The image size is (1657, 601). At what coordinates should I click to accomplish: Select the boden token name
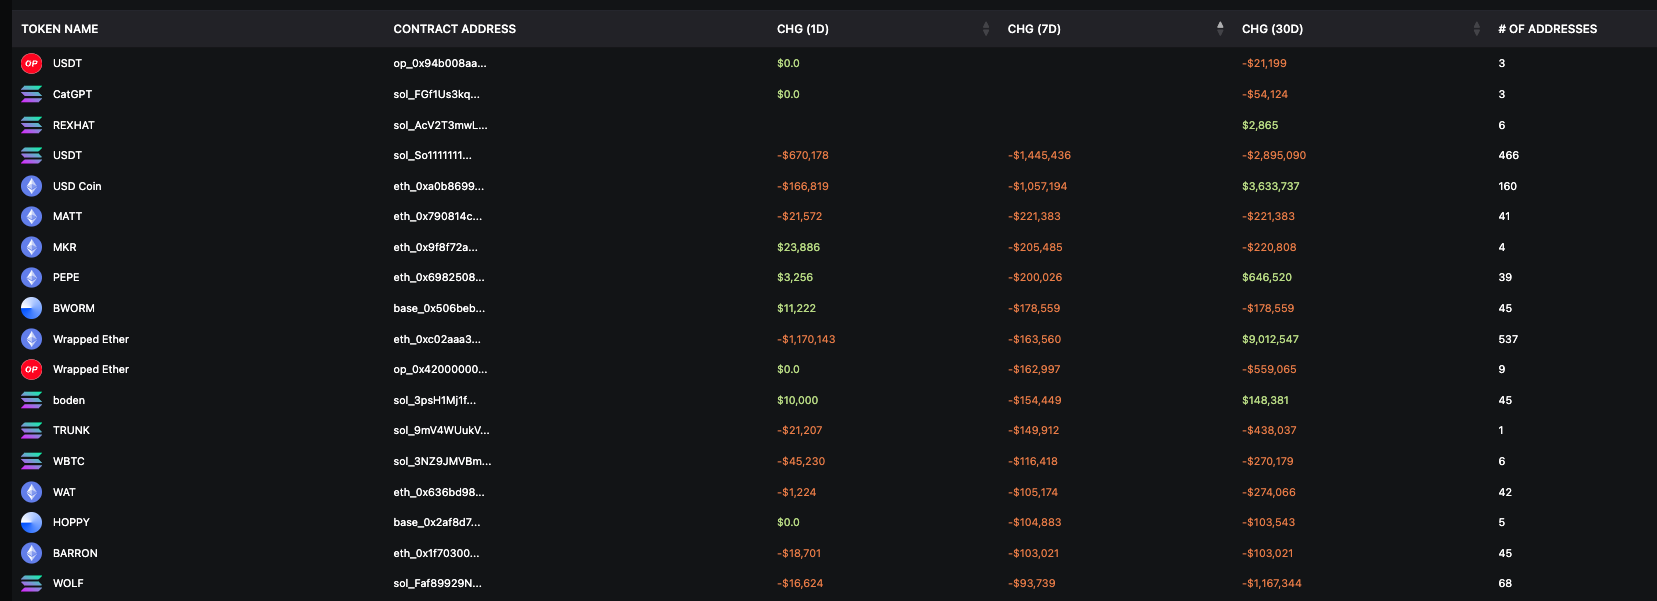click(x=69, y=400)
